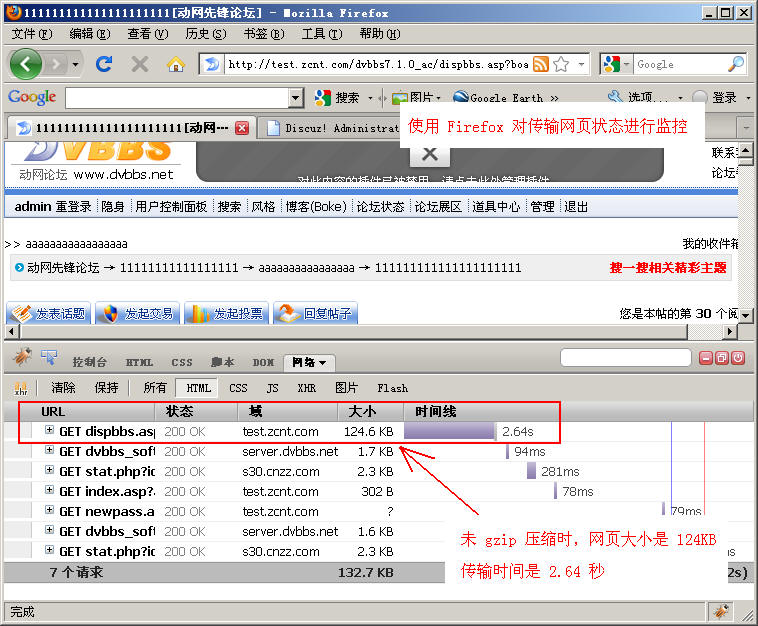The image size is (758, 626).
Task: Click the 退出 logout link
Action: click(x=576, y=207)
